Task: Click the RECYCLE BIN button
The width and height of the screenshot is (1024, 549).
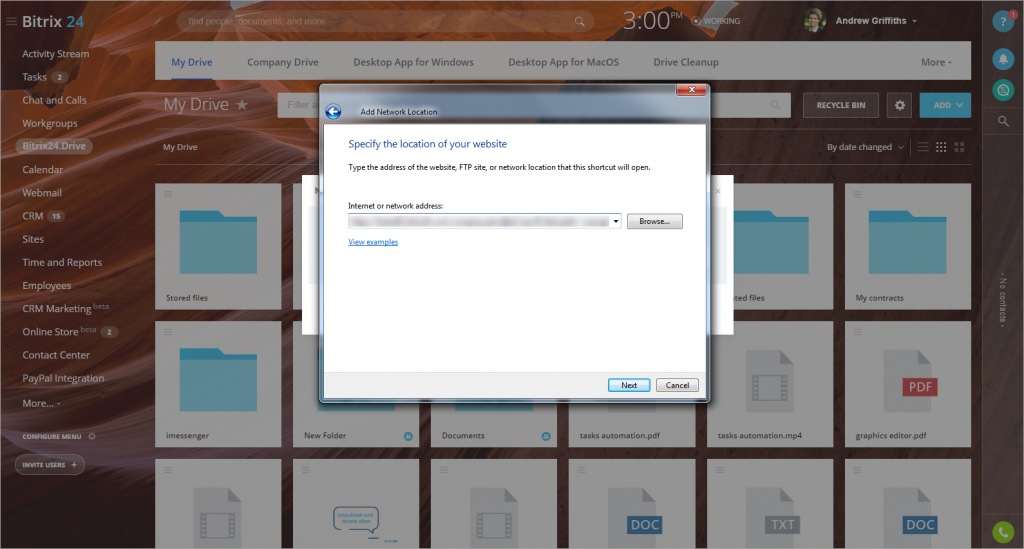Action: (840, 105)
